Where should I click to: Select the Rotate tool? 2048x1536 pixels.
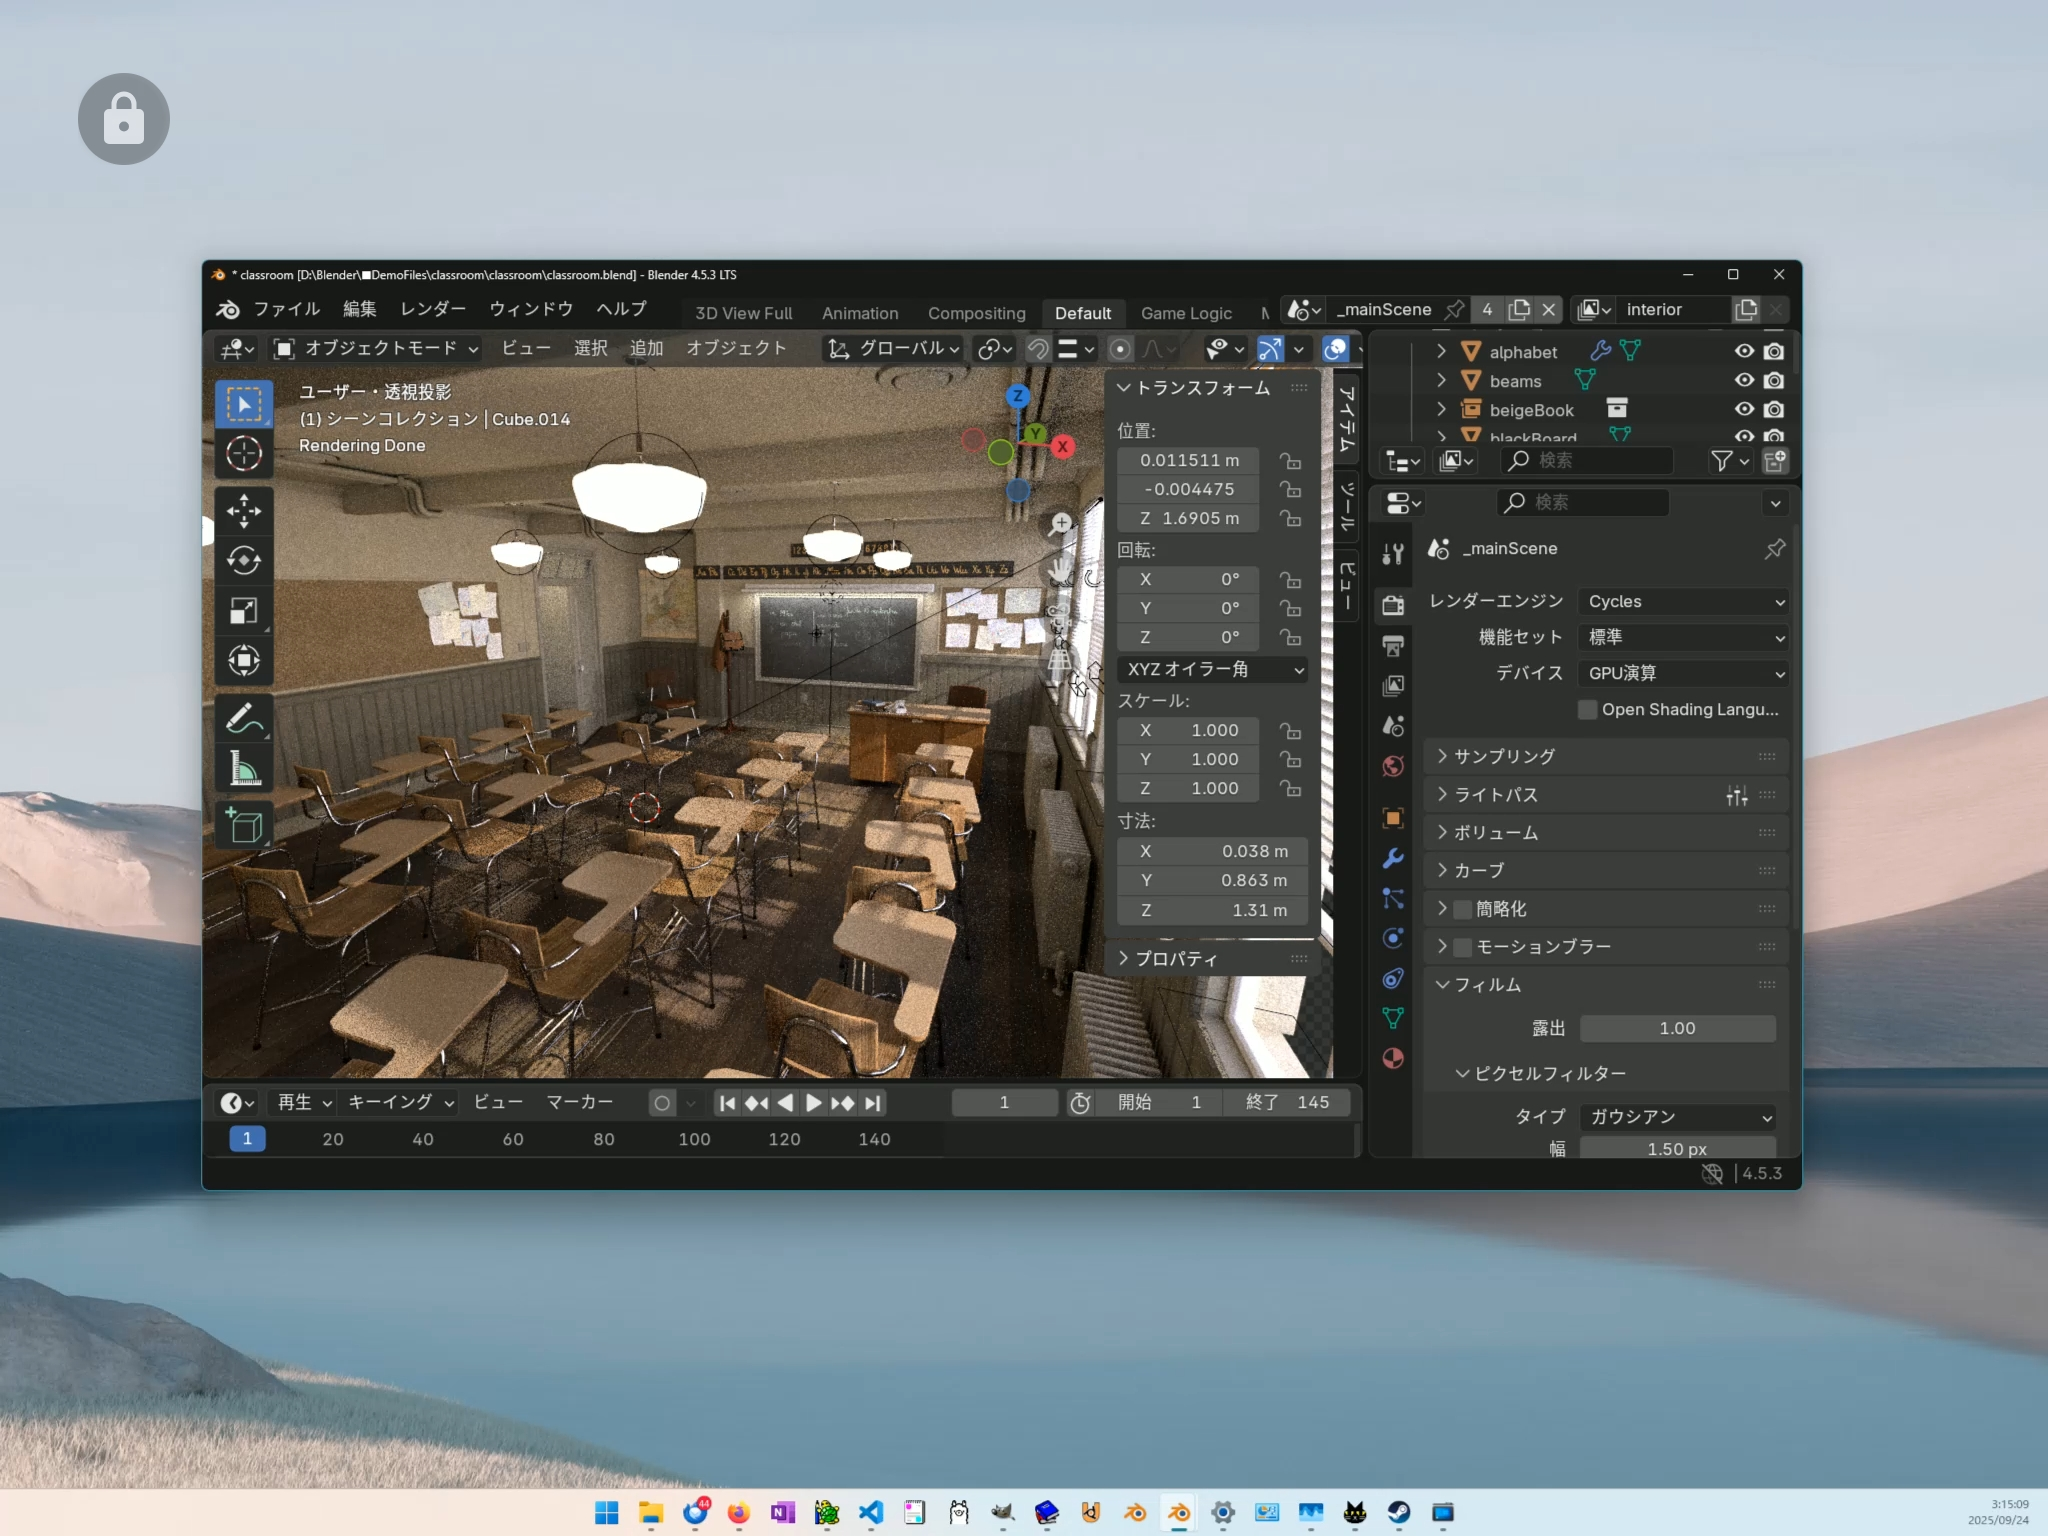pos(243,561)
